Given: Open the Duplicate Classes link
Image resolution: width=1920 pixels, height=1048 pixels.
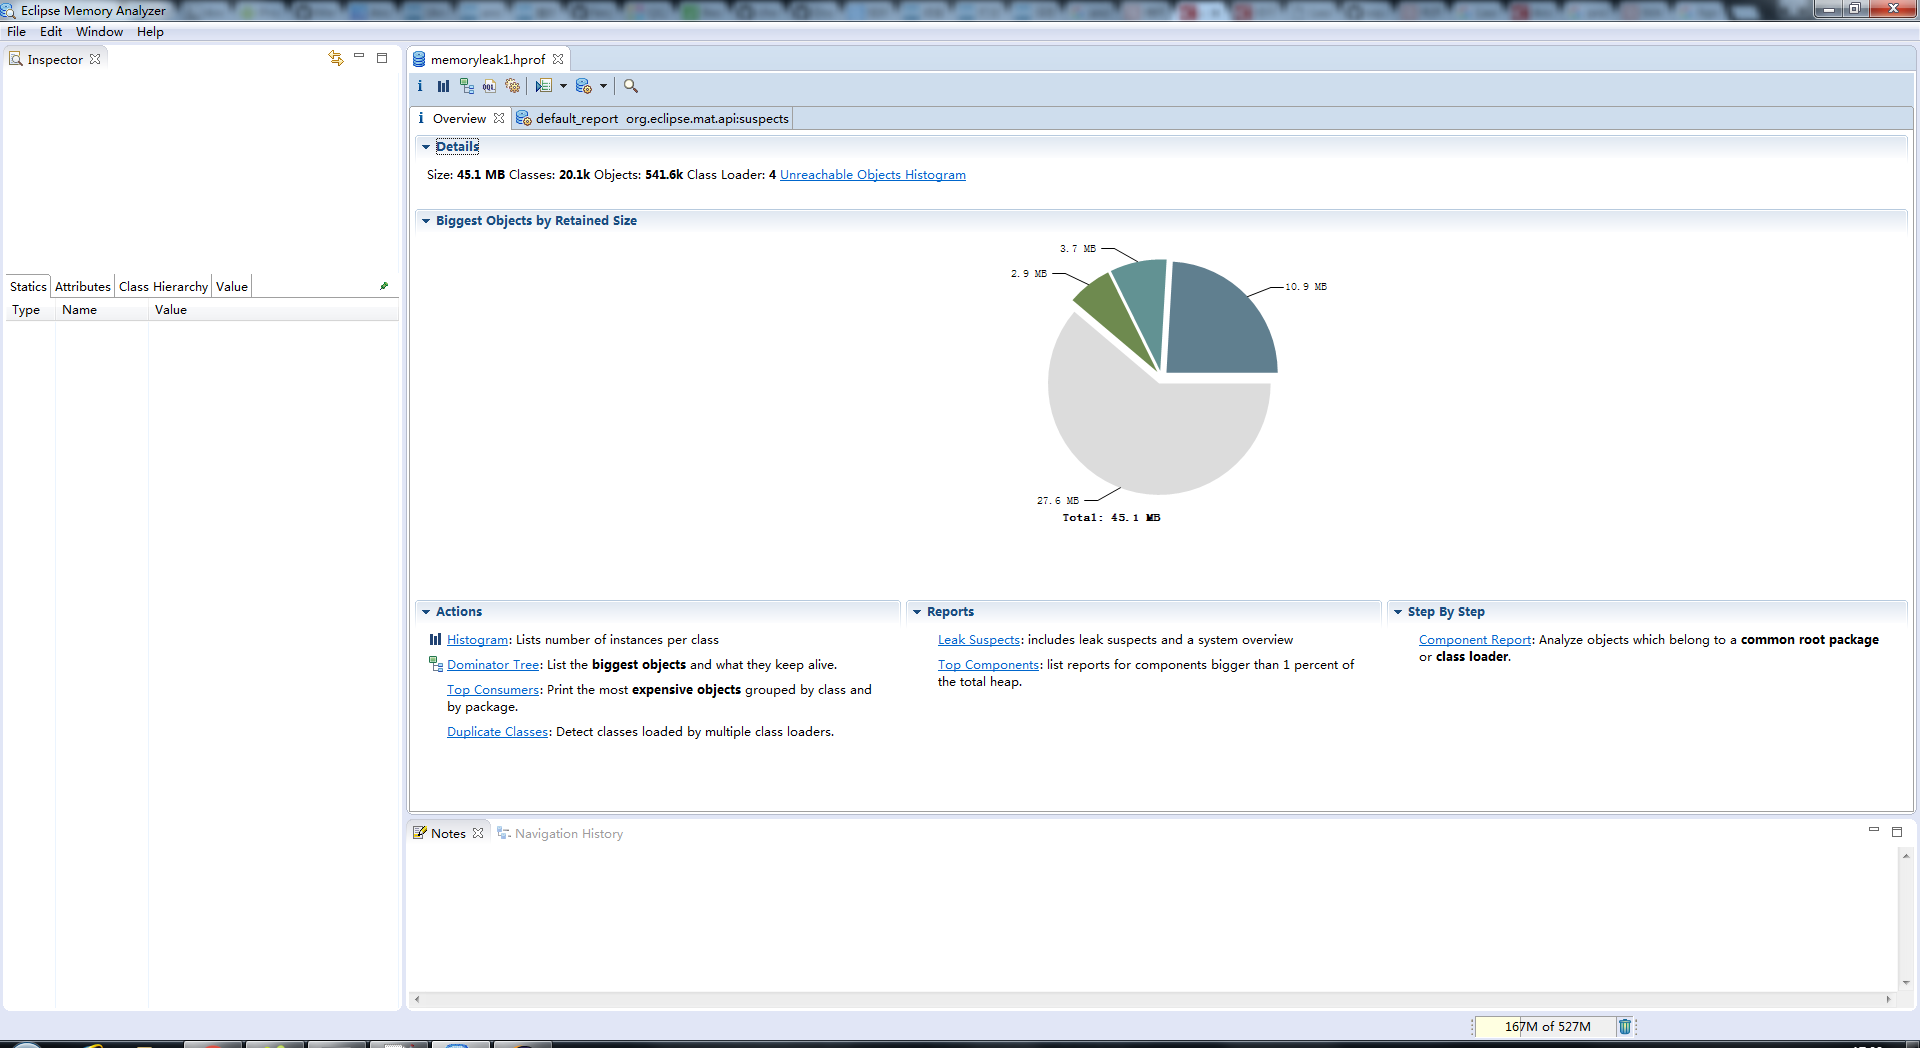Looking at the screenshot, I should point(498,732).
